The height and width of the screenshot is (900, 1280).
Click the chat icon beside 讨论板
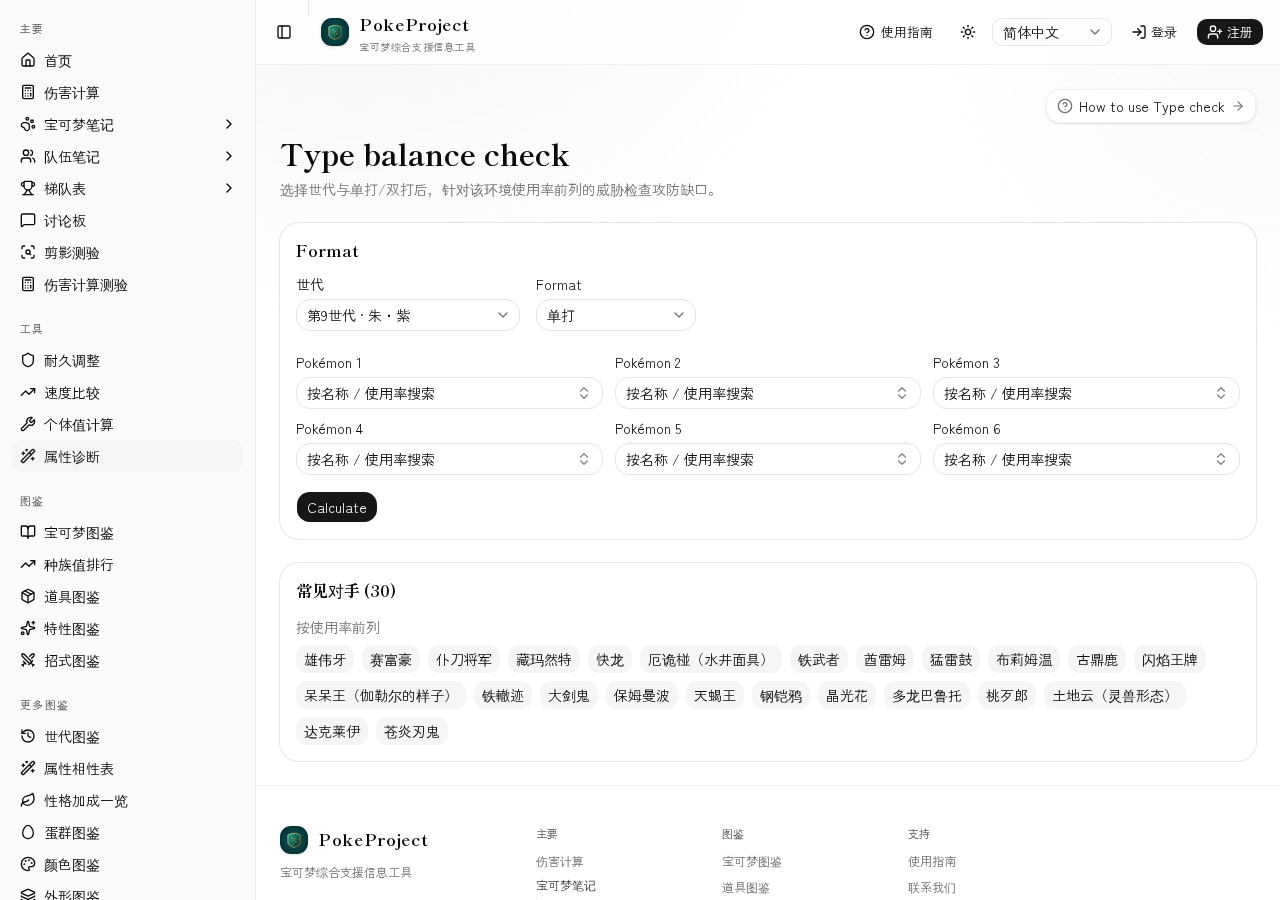click(28, 220)
